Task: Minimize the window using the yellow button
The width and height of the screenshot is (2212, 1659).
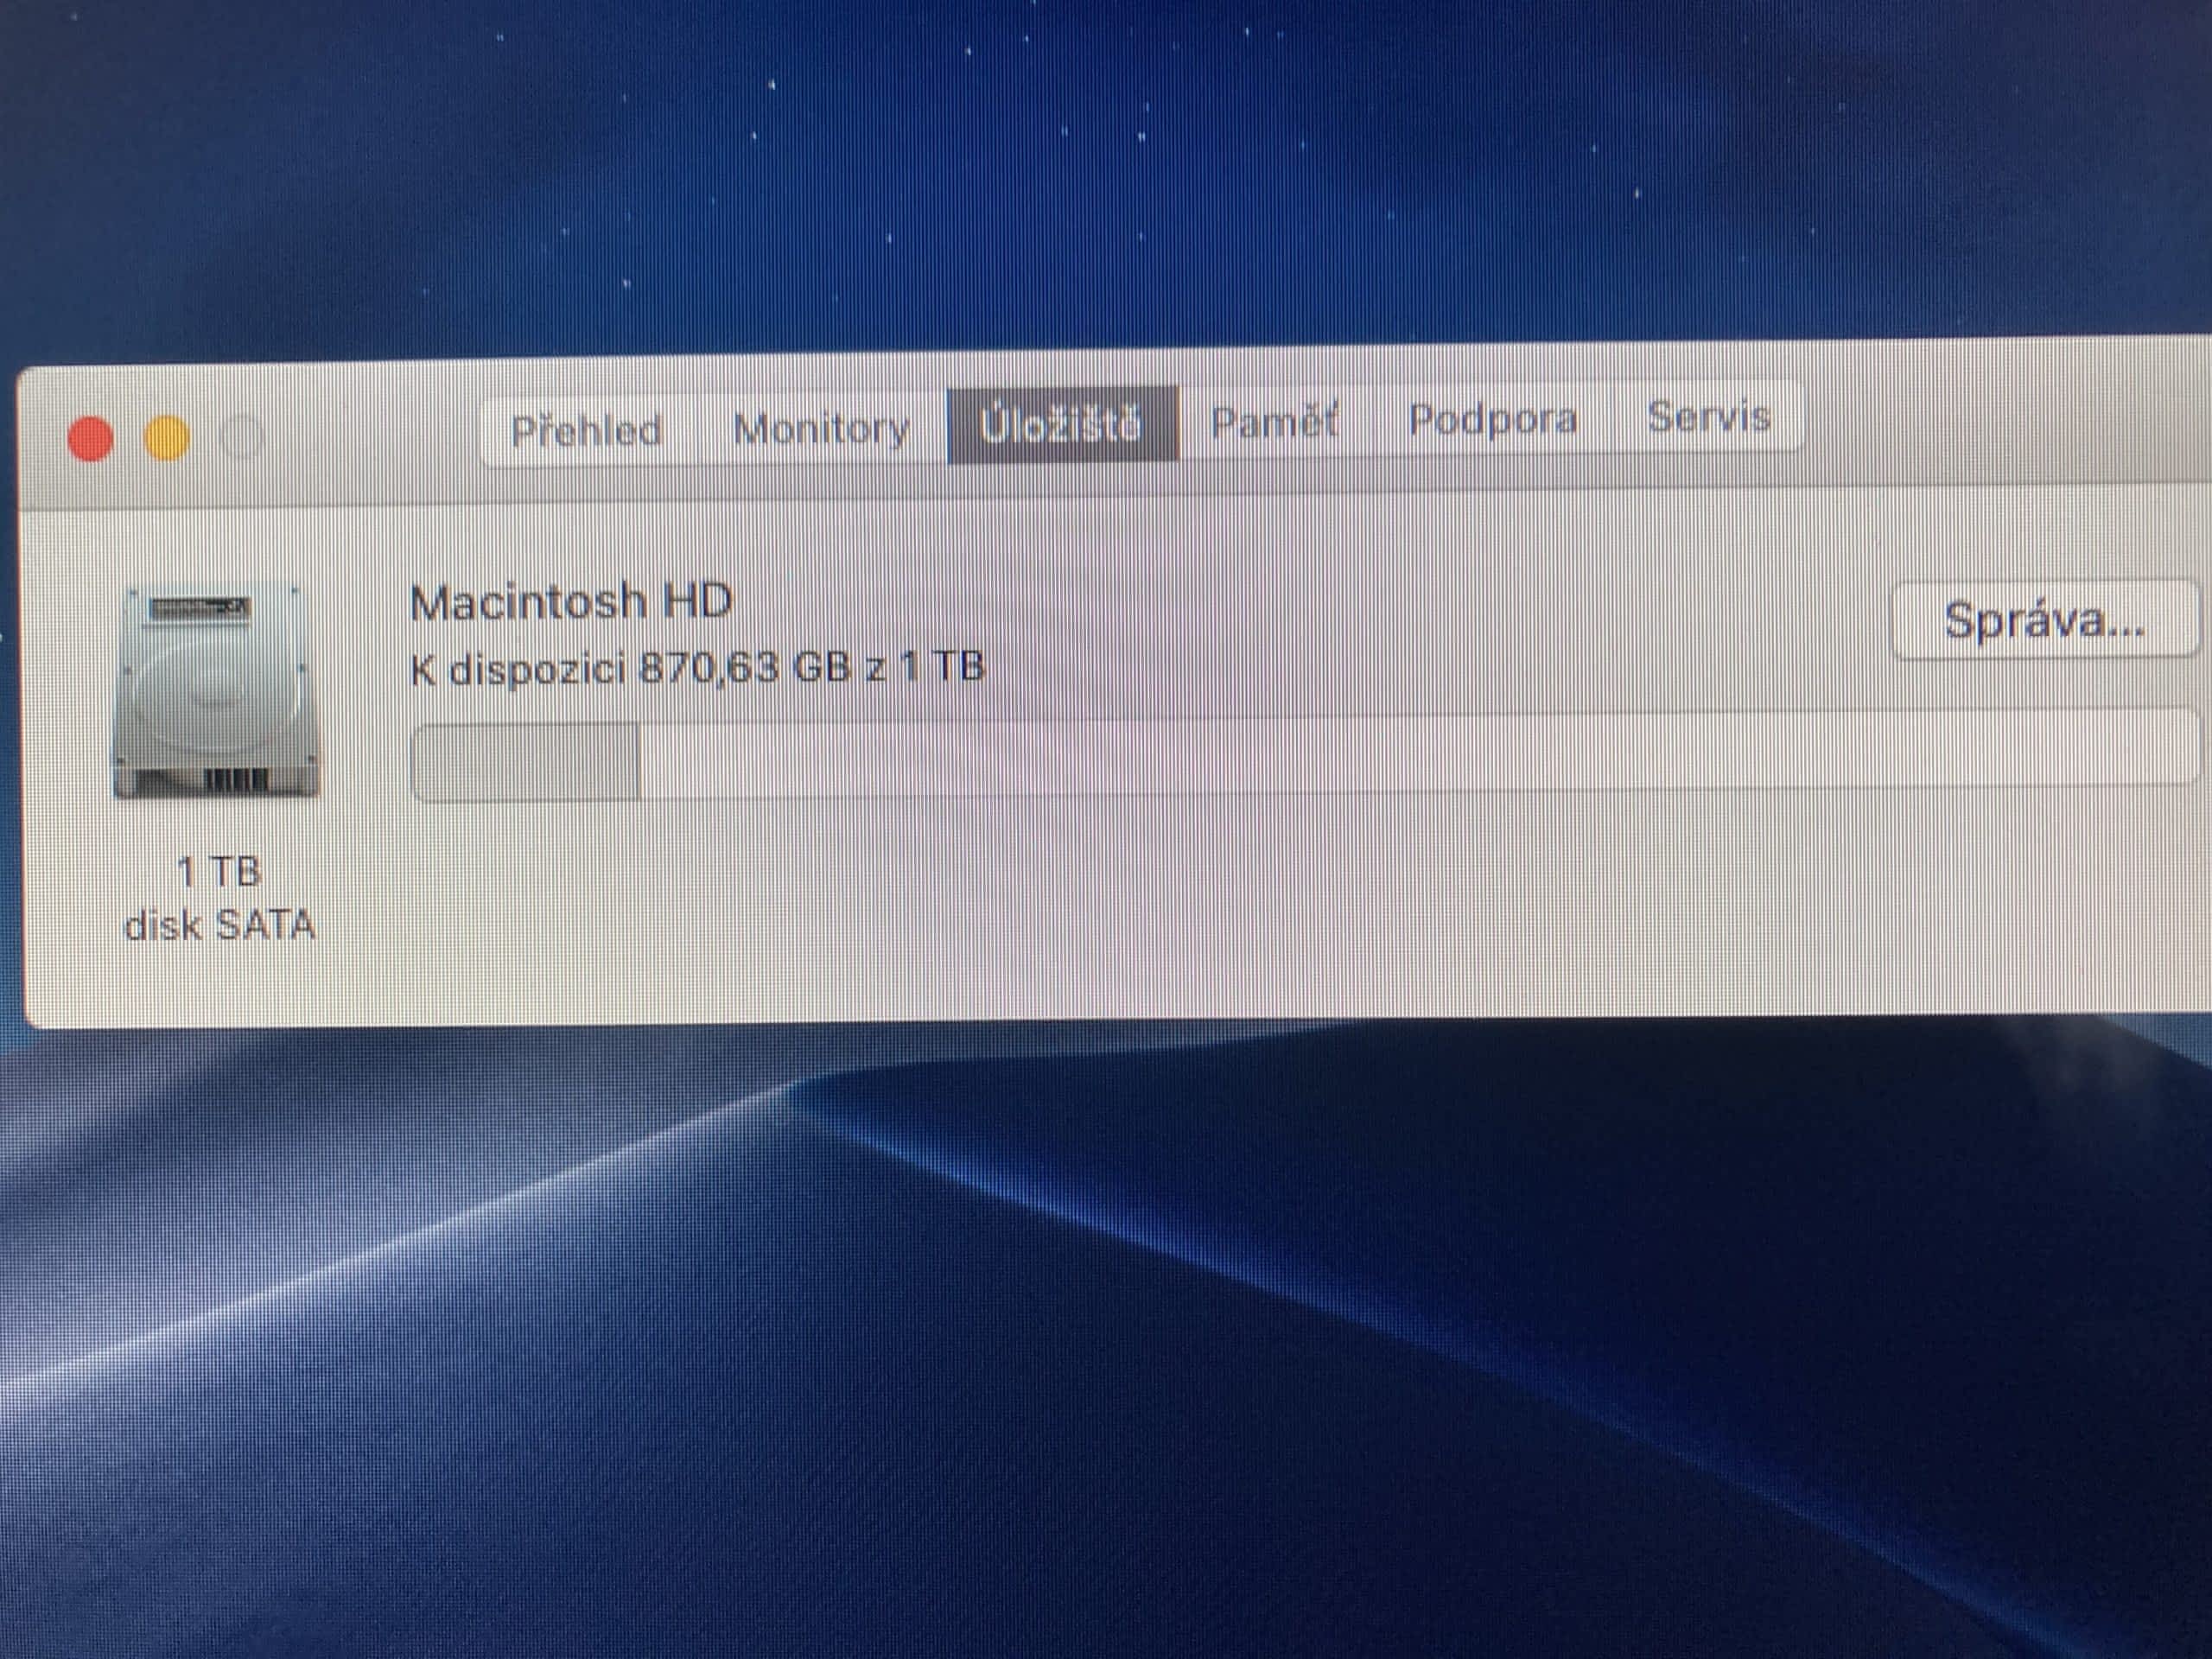Action: 167,438
